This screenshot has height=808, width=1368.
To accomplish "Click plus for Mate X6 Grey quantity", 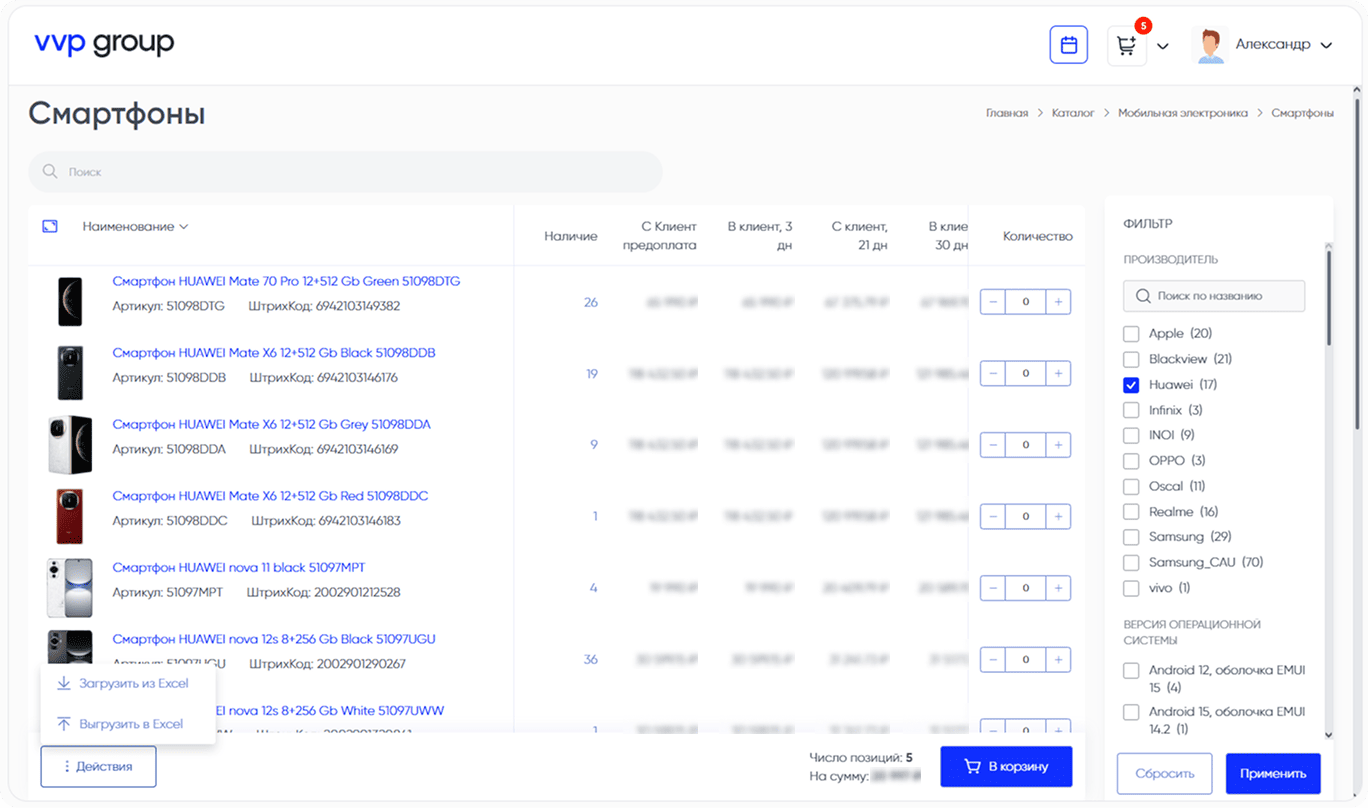I will tap(1058, 445).
